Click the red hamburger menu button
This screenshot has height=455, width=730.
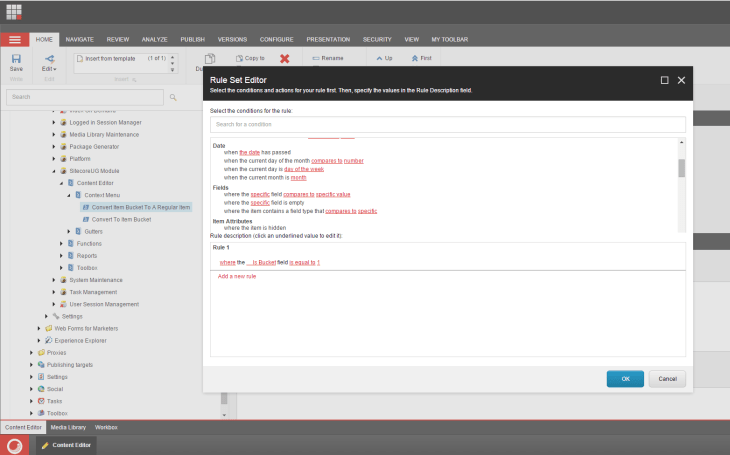click(14, 39)
